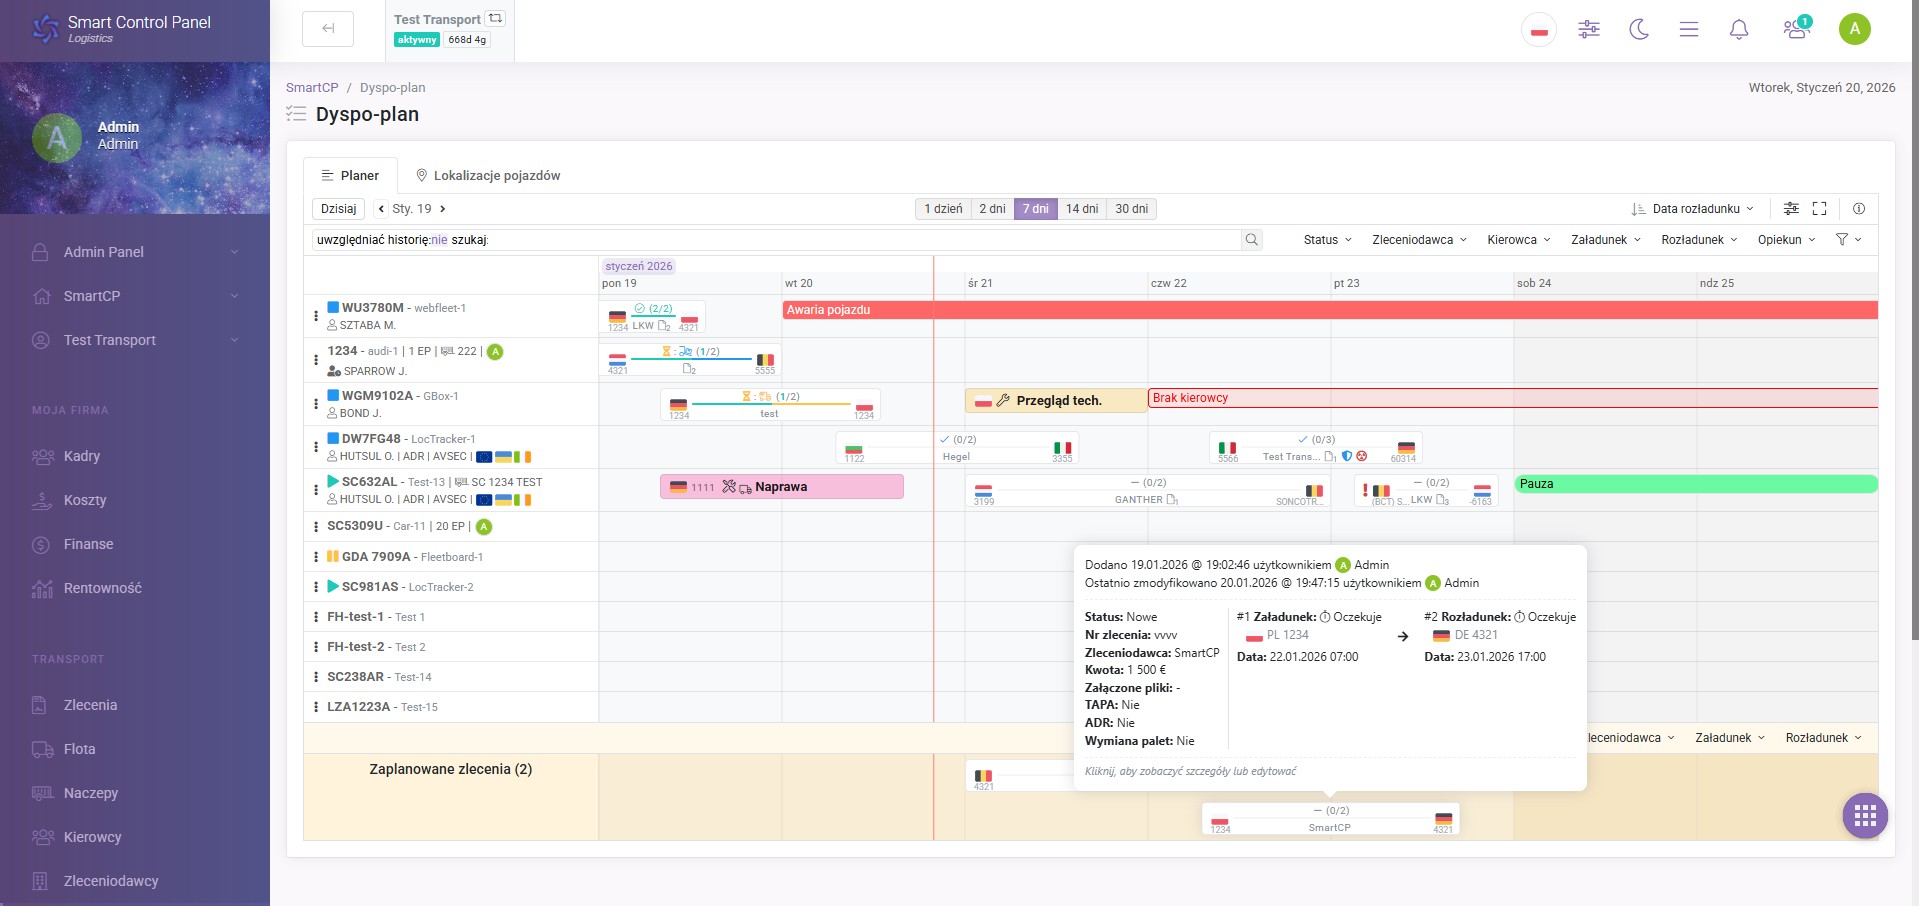This screenshot has width=1919, height=906.
Task: Open bottom Załadunek dropdown in planned orders
Action: (1730, 738)
